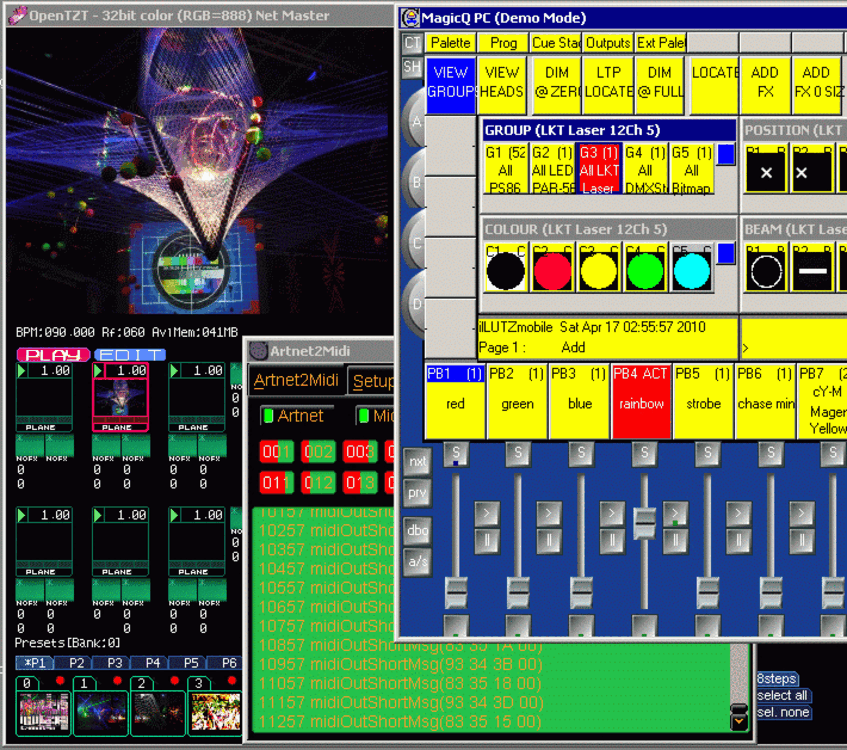Open the Outputs tab
Image resolution: width=847 pixels, height=750 pixels.
coord(608,43)
